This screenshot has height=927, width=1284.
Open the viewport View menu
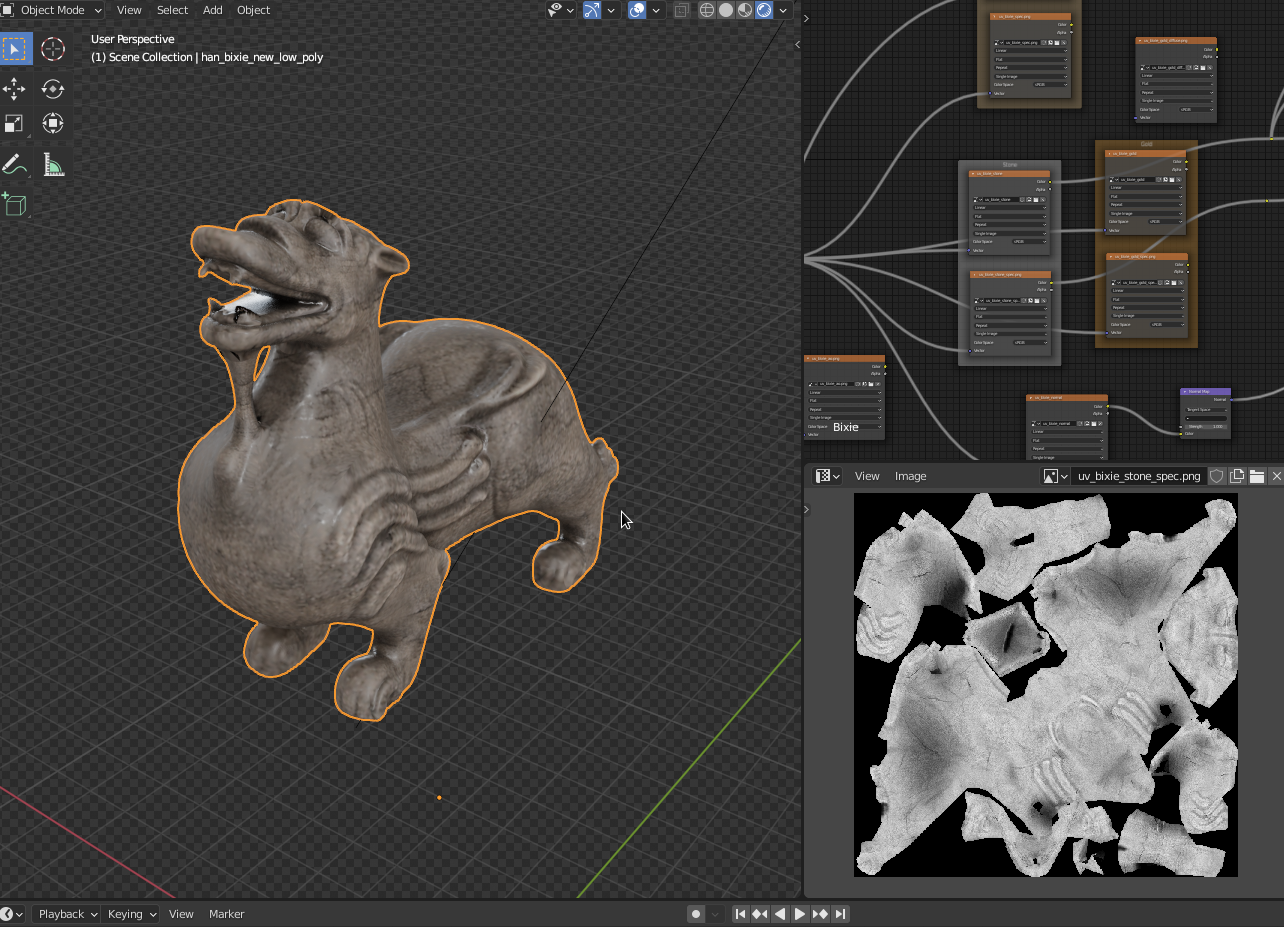[x=129, y=10]
